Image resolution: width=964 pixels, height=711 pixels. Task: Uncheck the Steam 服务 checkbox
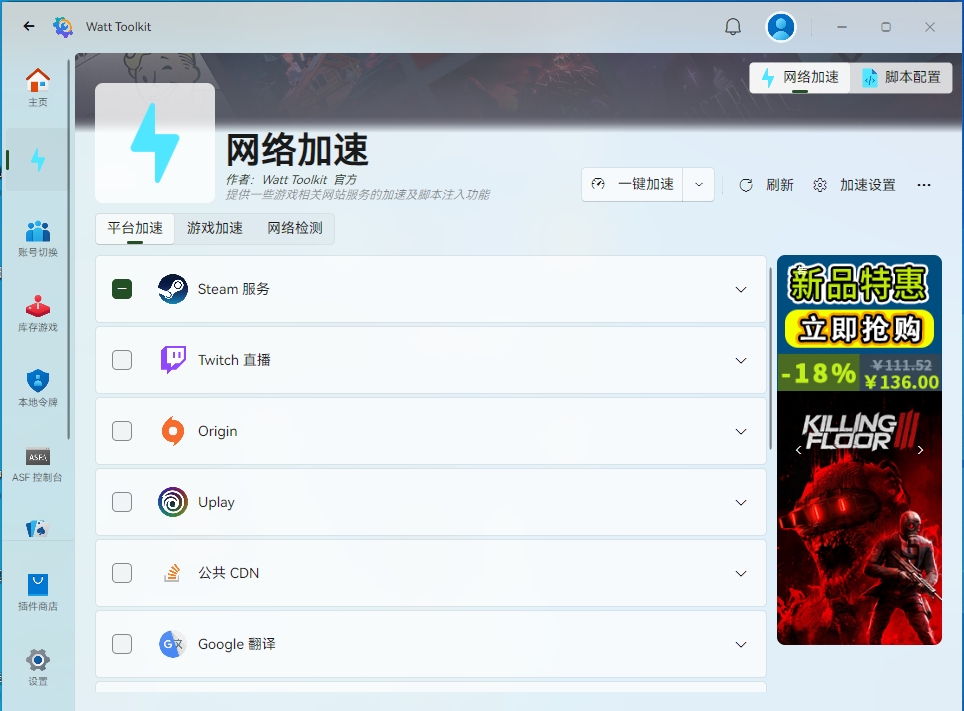[121, 289]
